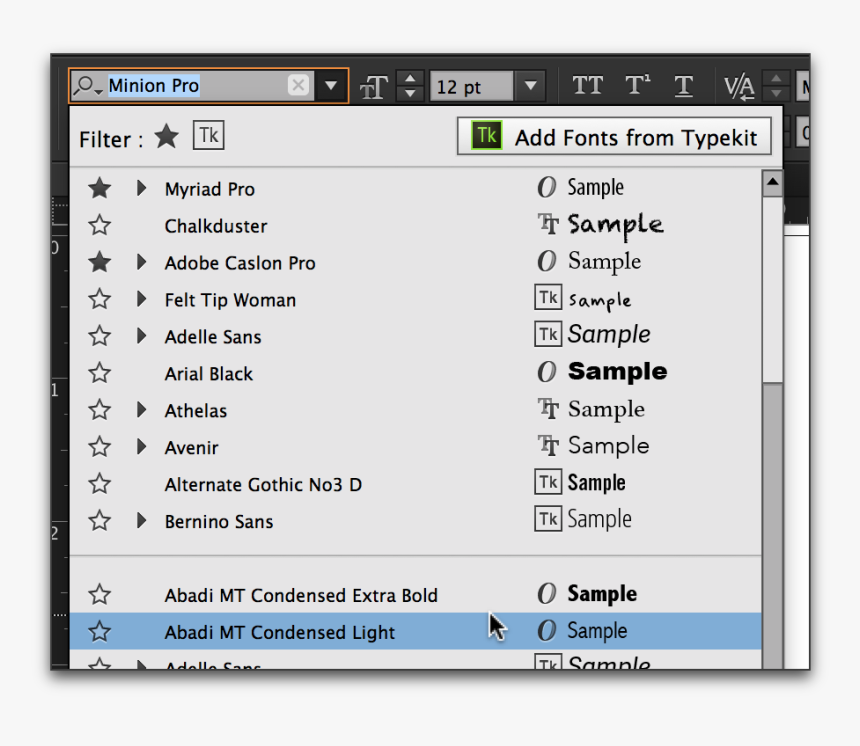Star Alternate Gothic No3 D font
Image resolution: width=860 pixels, height=746 pixels.
click(100, 484)
